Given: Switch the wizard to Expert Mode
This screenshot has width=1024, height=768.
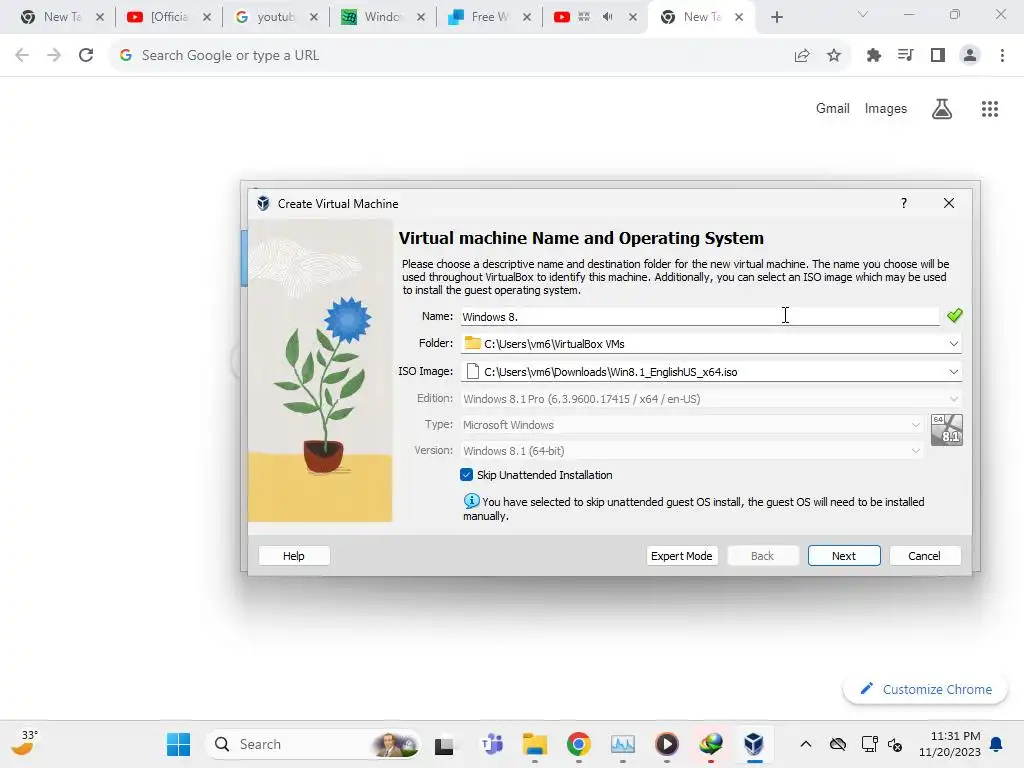Looking at the screenshot, I should (x=681, y=556).
